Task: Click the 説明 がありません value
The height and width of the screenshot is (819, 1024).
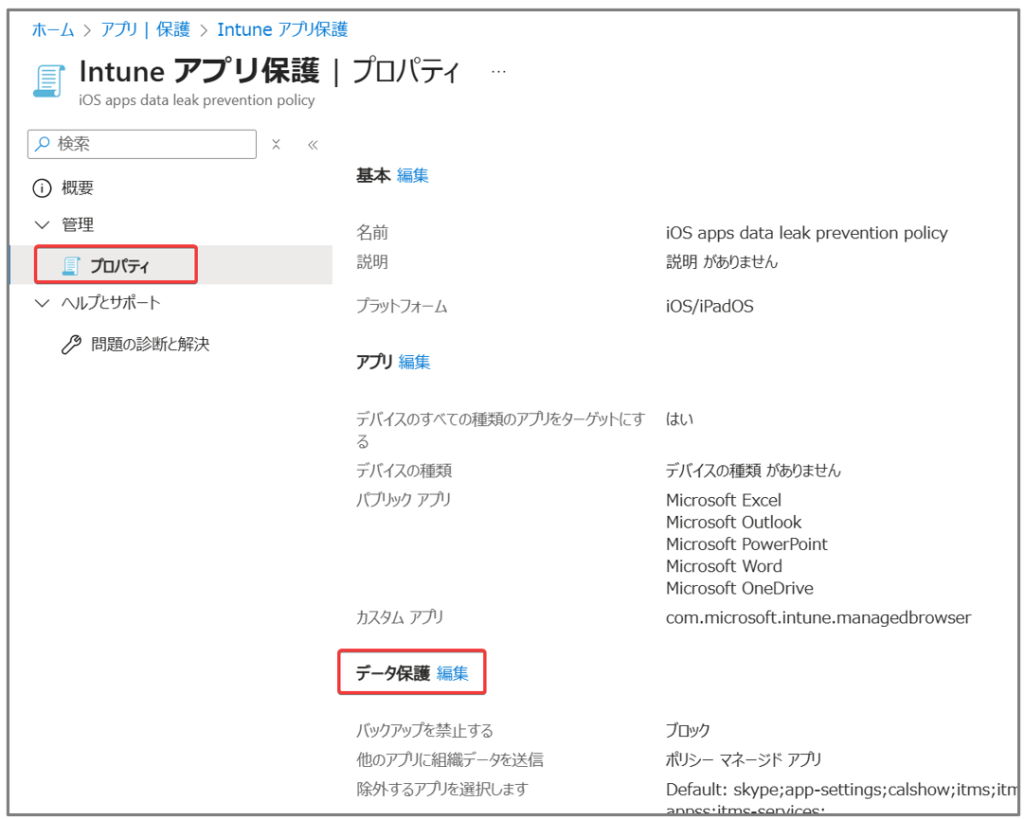Action: point(722,262)
